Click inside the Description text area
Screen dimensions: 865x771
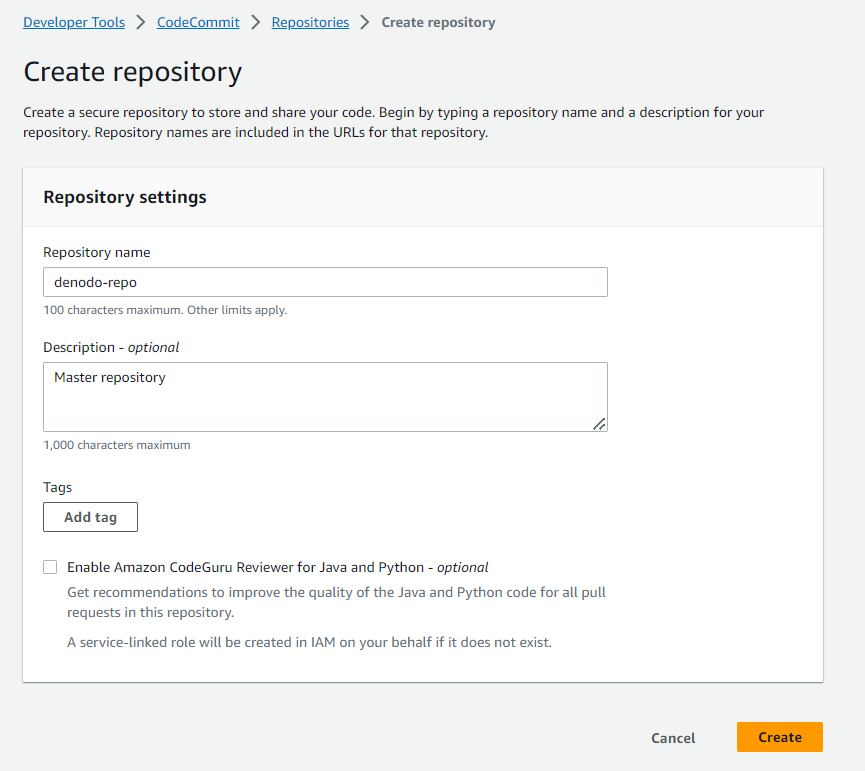(325, 397)
